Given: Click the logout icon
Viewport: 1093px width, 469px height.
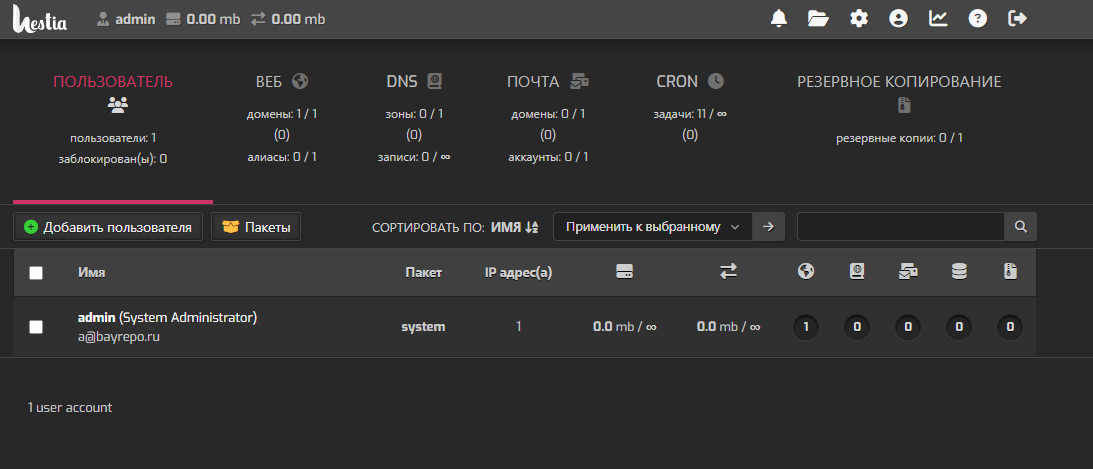Looking at the screenshot, I should pos(1018,18).
